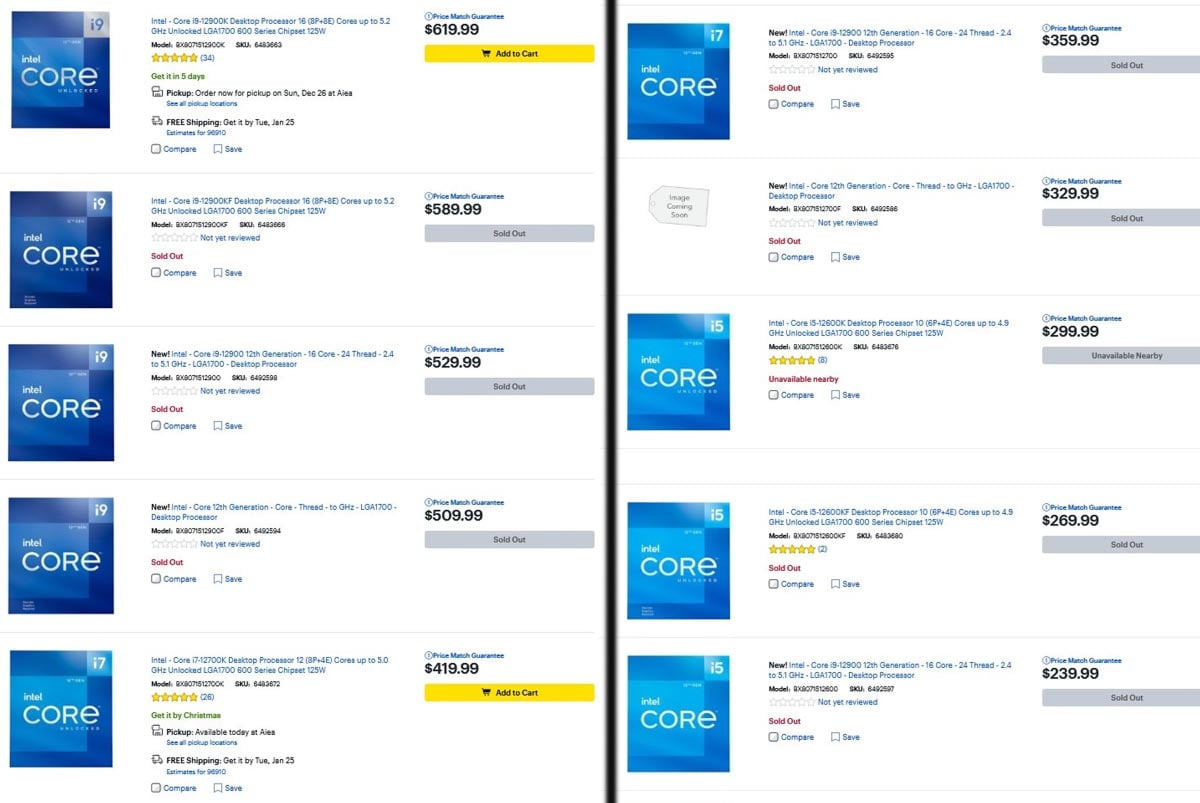Click star rating for i9-12900K (34 reviews)
1200x803 pixels.
point(174,58)
